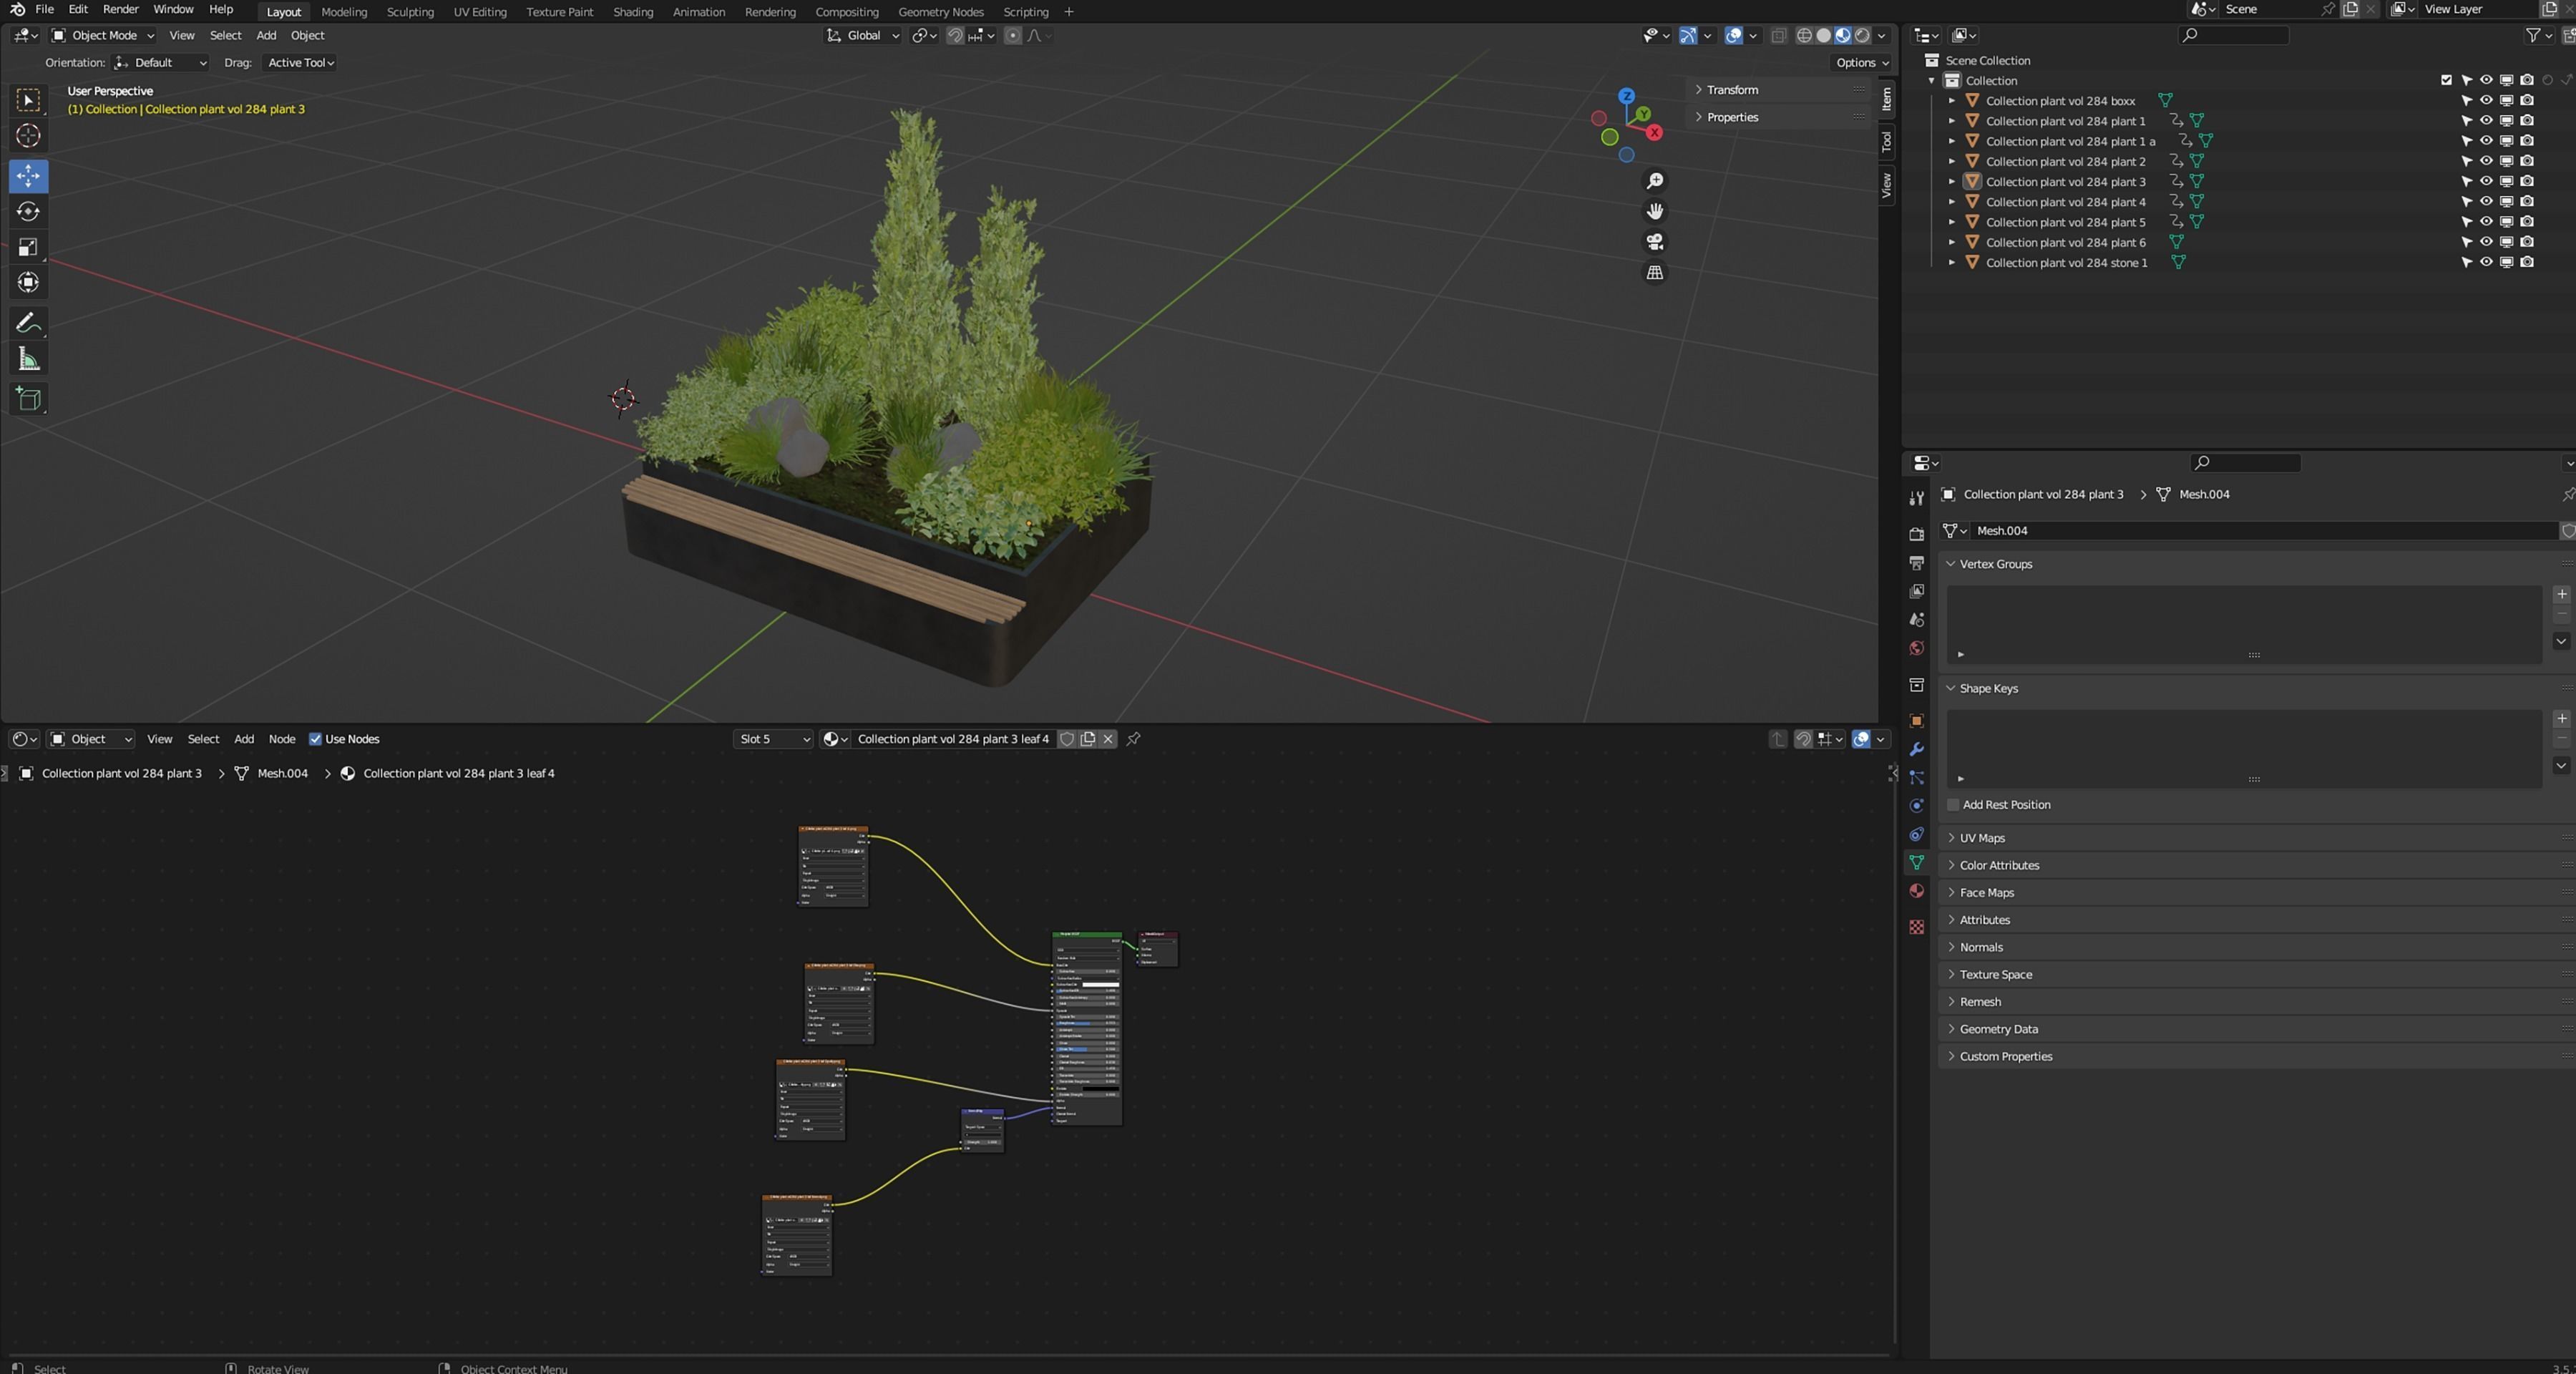Open the World properties tab icon
Viewport: 2576px width, 1374px height.
pyautogui.click(x=1916, y=648)
